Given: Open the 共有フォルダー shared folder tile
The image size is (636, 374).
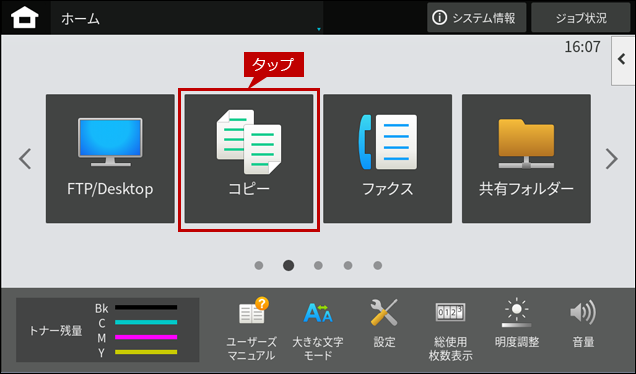Looking at the screenshot, I should [526, 159].
